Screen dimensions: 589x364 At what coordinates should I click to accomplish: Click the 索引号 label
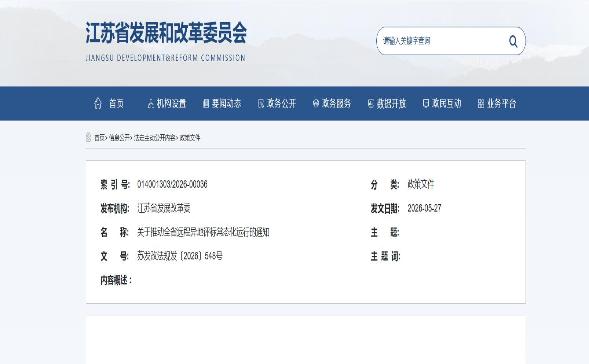[x=115, y=184]
